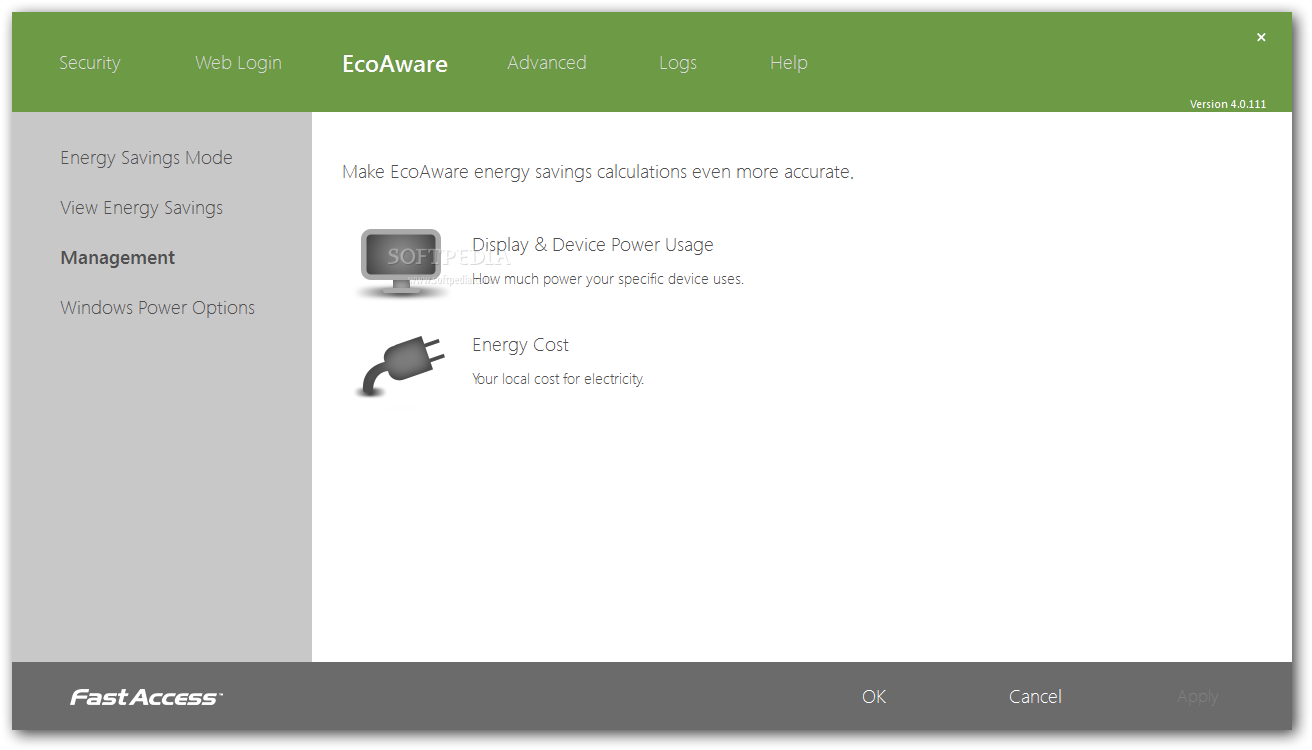Screen dimensions: 1312x750
Task: Go to the Advanced tab
Action: 547,63
